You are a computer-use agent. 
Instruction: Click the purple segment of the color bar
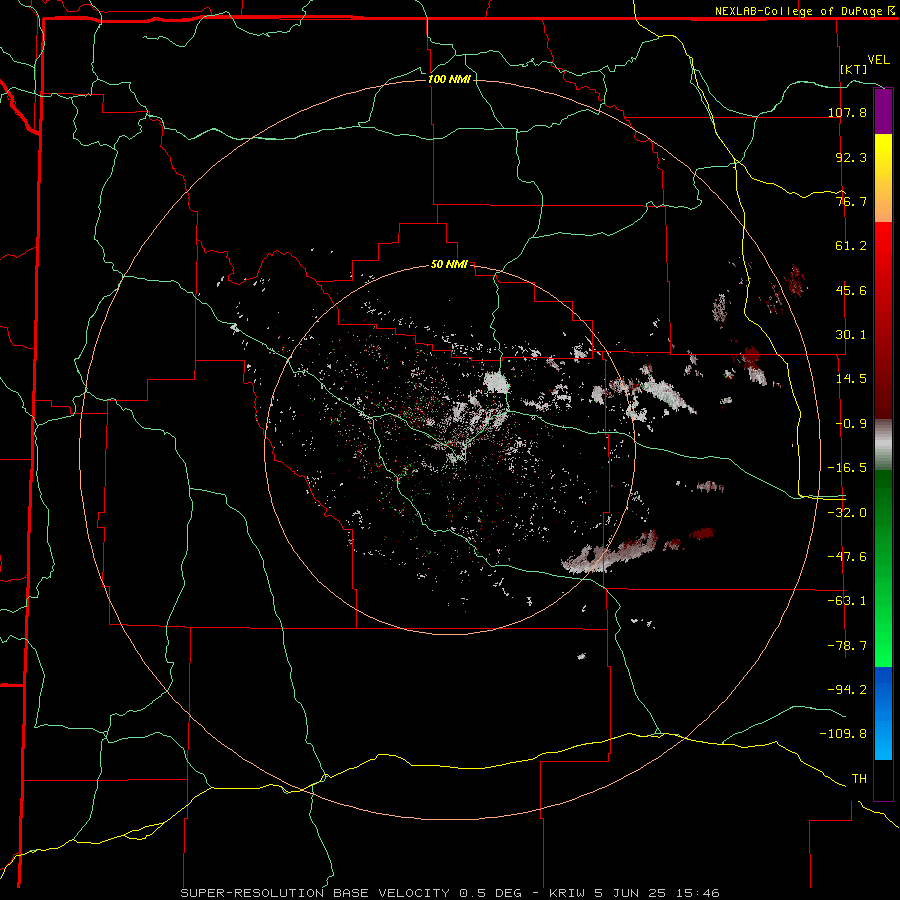click(x=883, y=111)
